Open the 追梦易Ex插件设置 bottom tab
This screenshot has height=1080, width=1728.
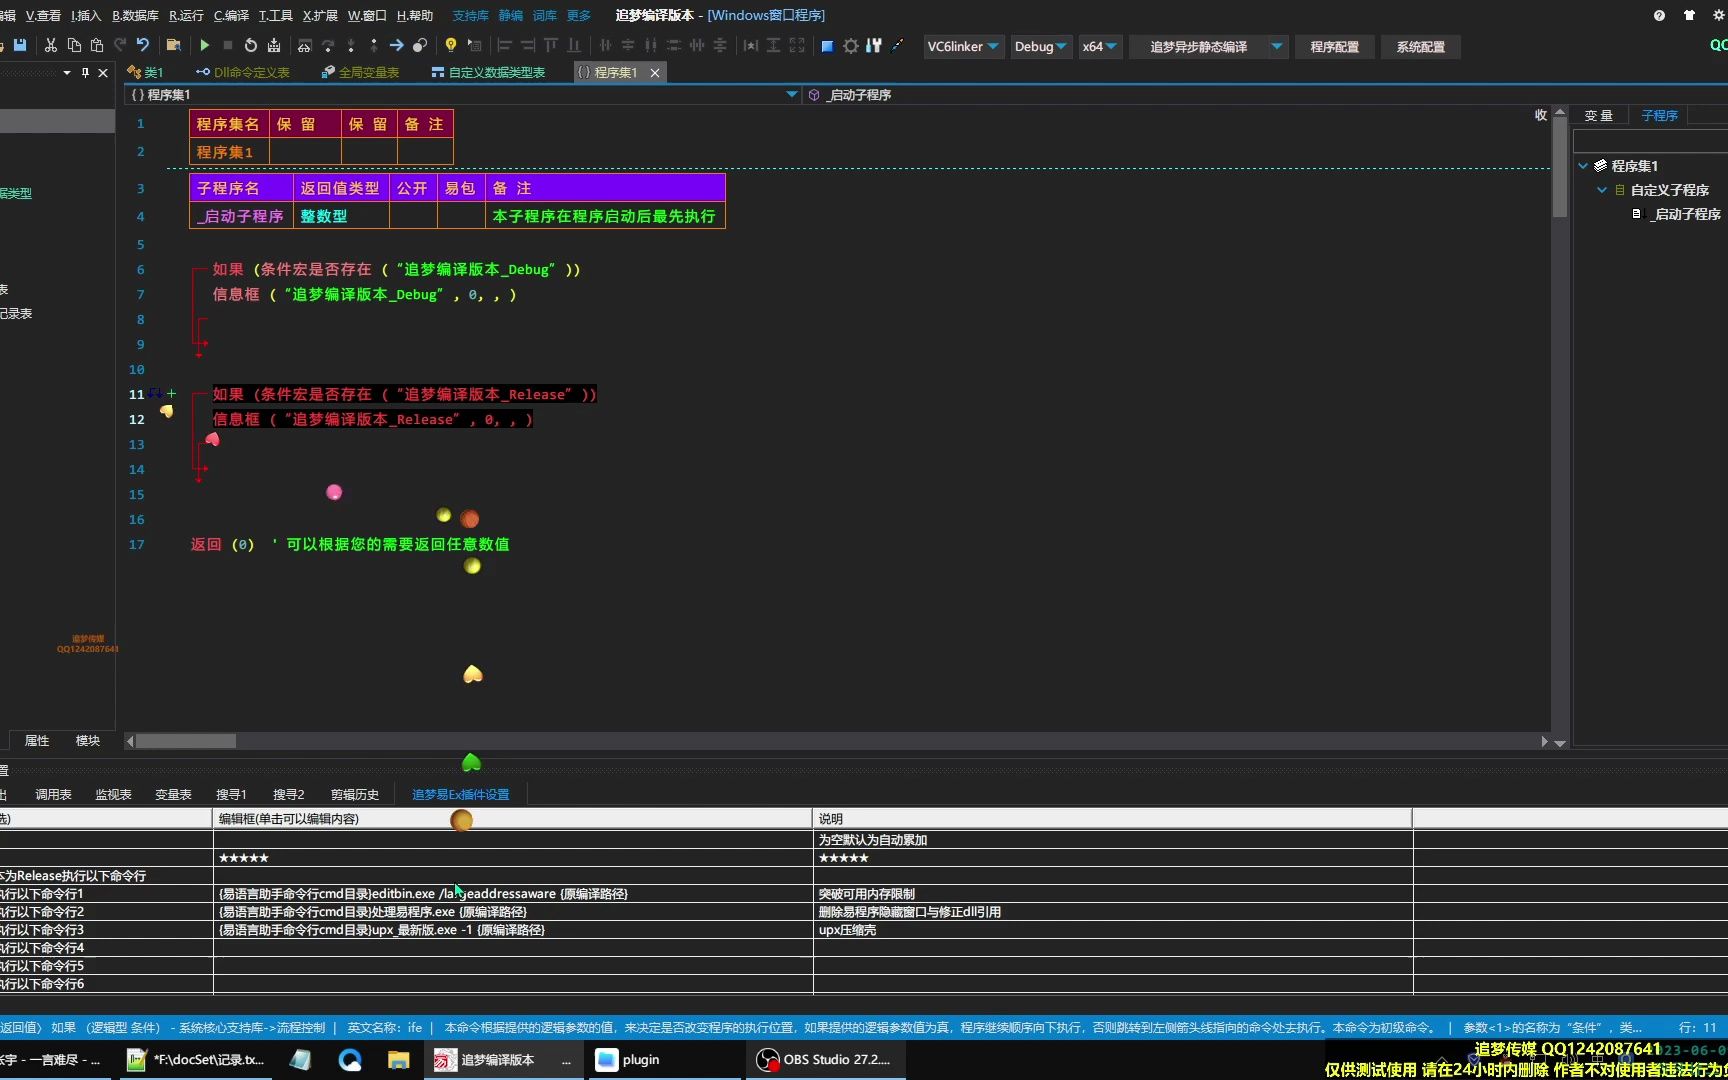point(460,795)
